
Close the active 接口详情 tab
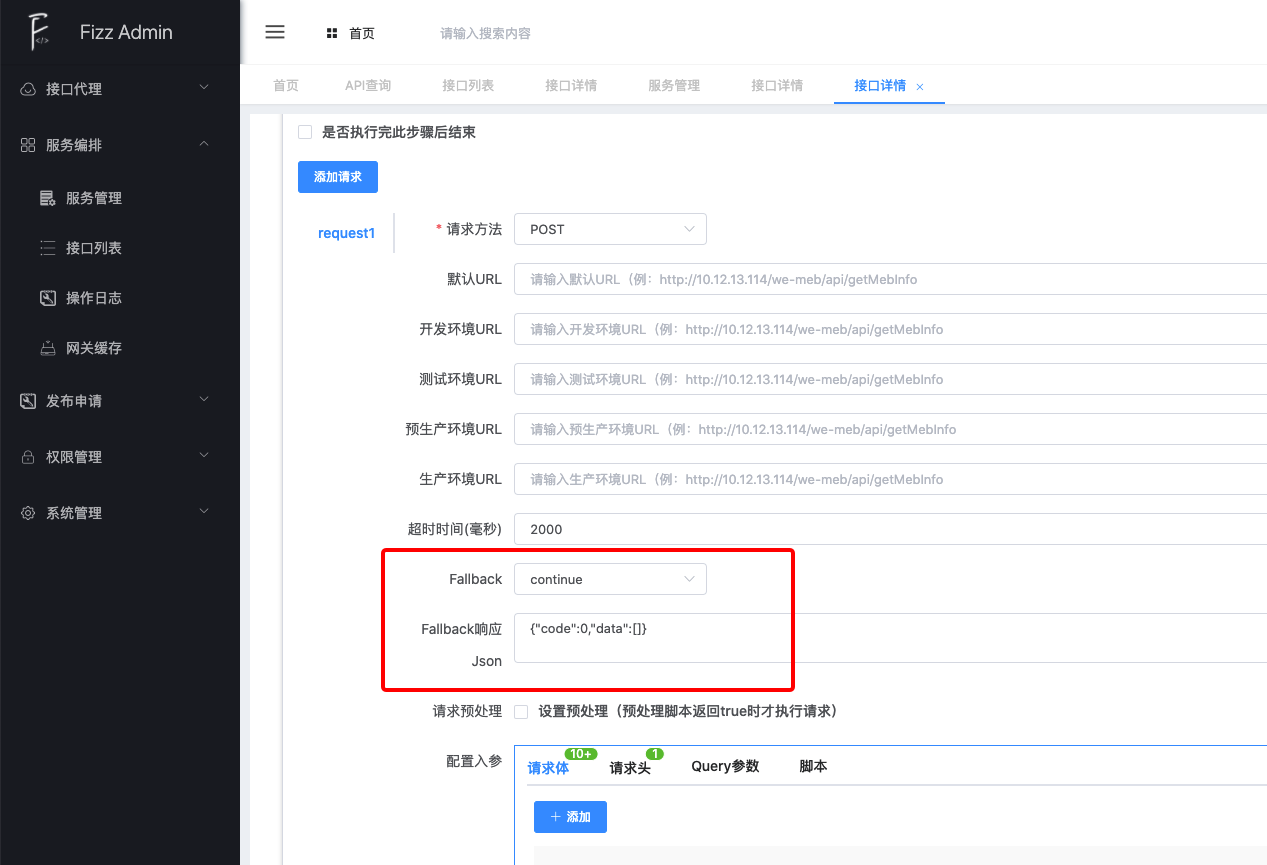[920, 87]
